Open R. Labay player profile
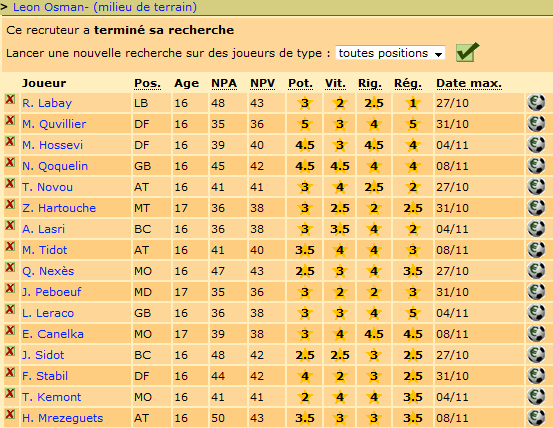 coord(47,103)
